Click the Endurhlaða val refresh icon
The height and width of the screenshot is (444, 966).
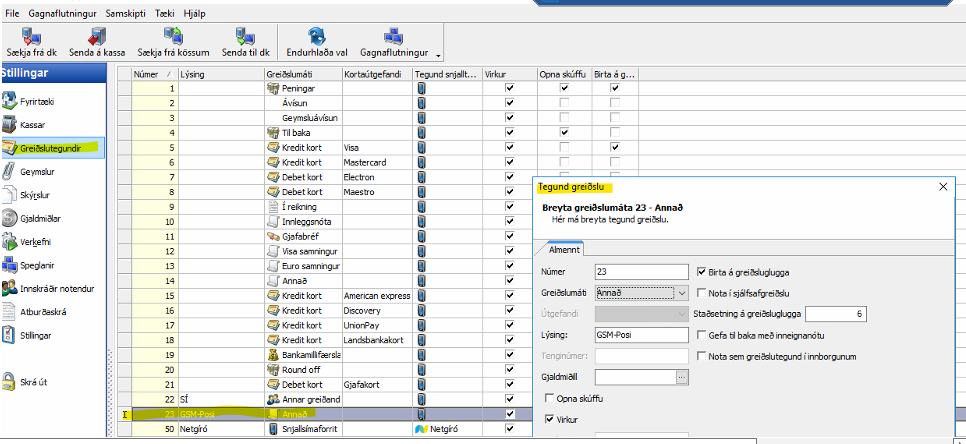coord(317,35)
